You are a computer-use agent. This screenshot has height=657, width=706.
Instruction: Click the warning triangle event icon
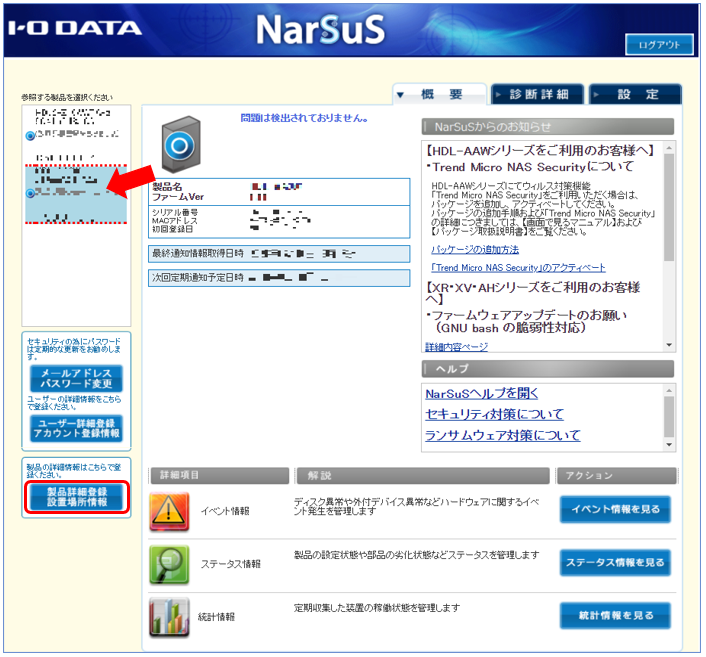[169, 510]
